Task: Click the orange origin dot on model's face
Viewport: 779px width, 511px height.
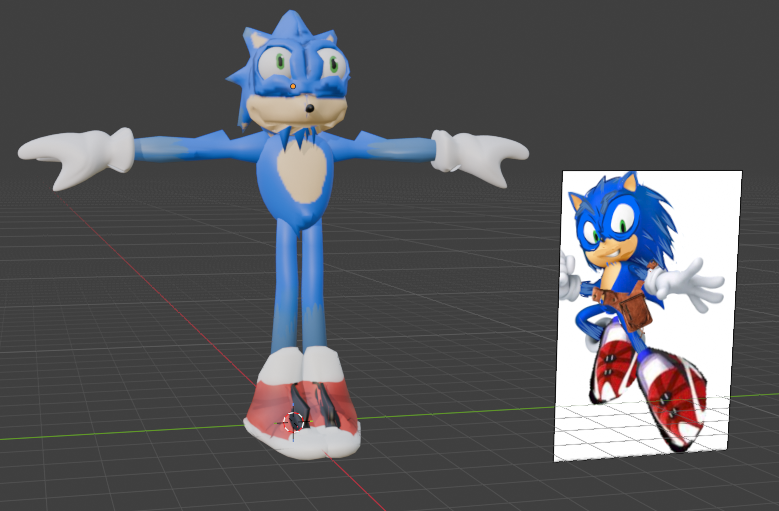Action: [293, 86]
